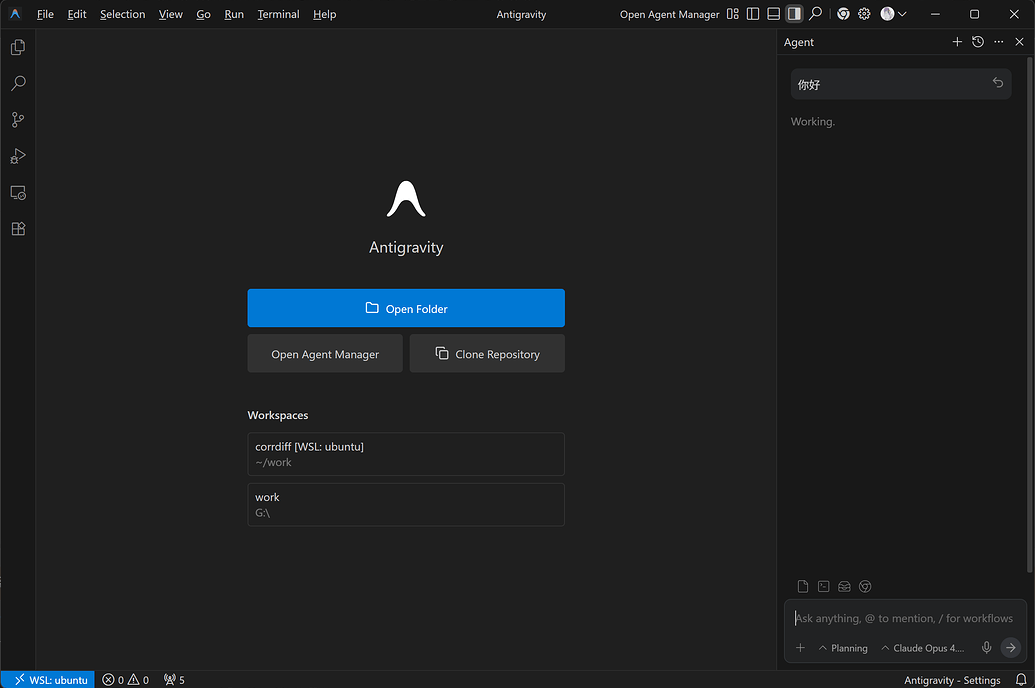Open the Run and Debug view
Viewport: 1035px width, 688px height.
(x=18, y=156)
